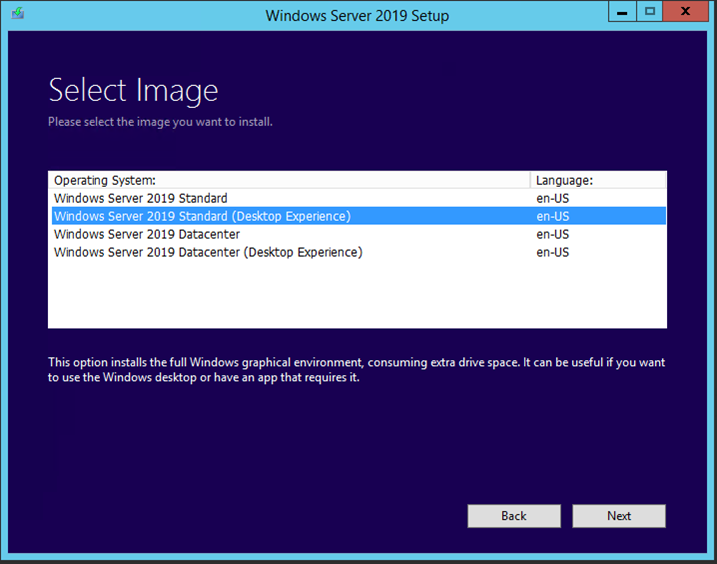Click the Operating System column header
The width and height of the screenshot is (717, 564).
(x=289, y=180)
